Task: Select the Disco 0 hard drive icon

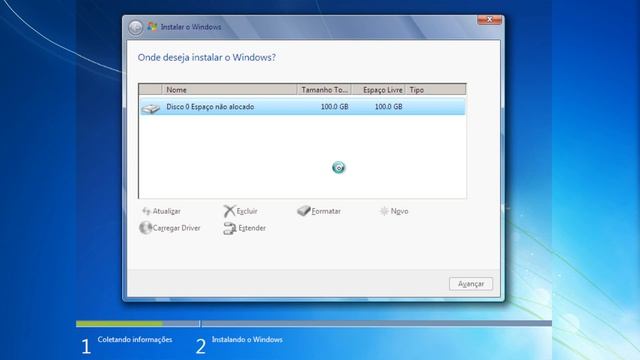Action: coord(151,108)
